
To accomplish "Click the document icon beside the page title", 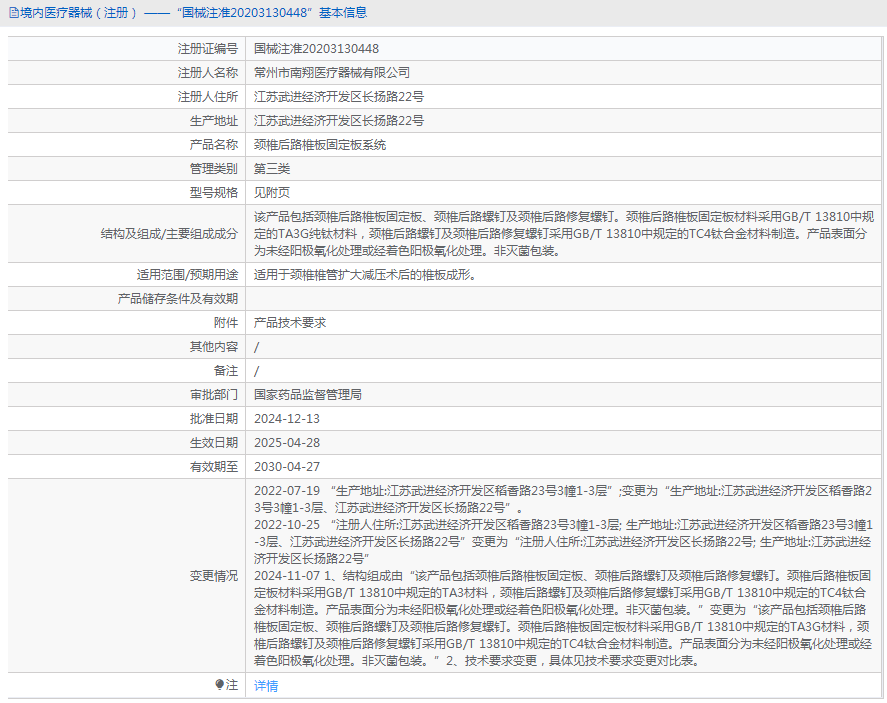I will [14, 12].
